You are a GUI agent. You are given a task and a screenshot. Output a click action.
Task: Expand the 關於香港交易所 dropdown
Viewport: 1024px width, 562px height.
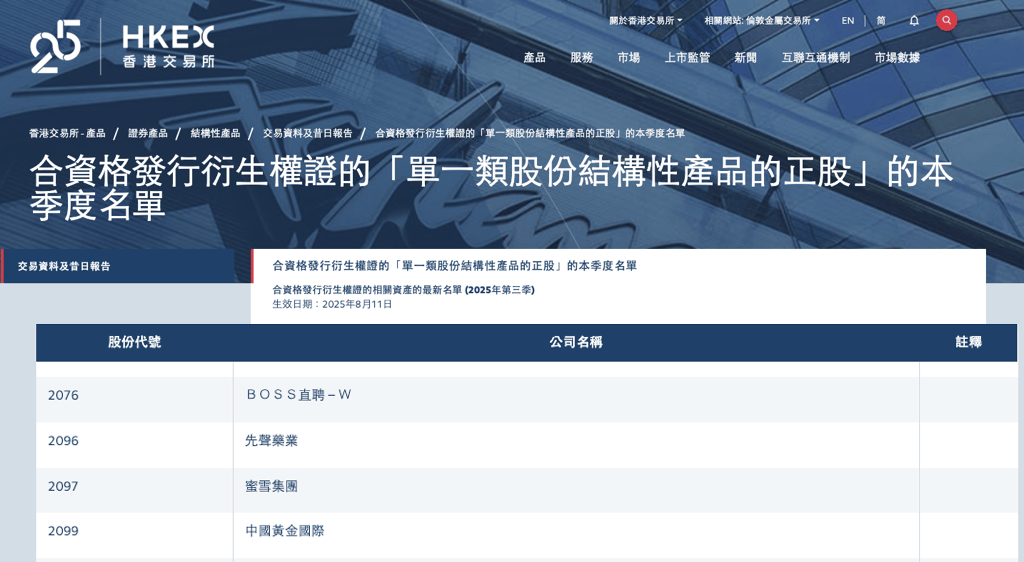[x=646, y=21]
